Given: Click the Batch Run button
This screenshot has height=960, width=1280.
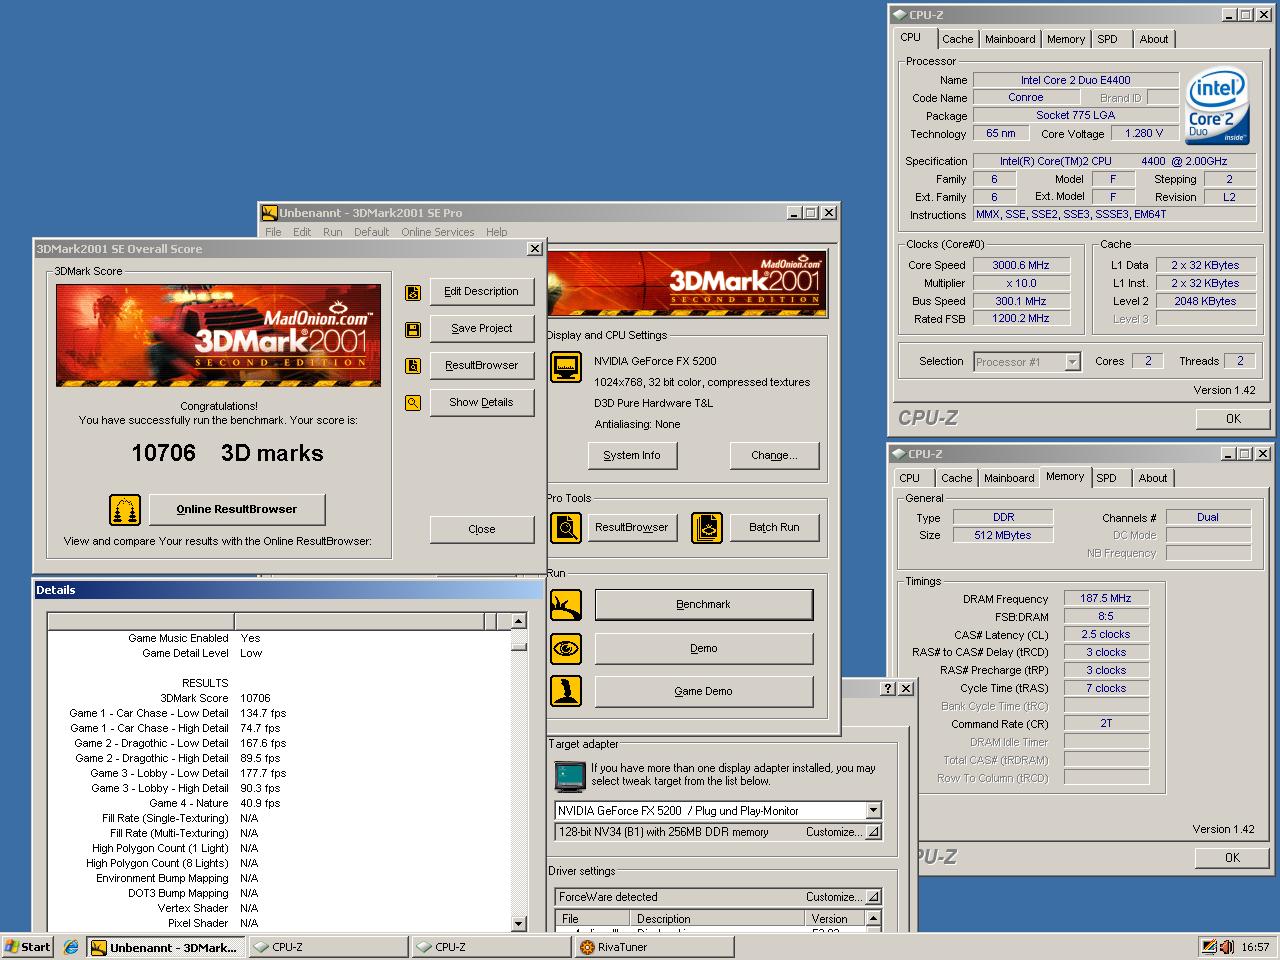Looking at the screenshot, I should pyautogui.click(x=775, y=527).
